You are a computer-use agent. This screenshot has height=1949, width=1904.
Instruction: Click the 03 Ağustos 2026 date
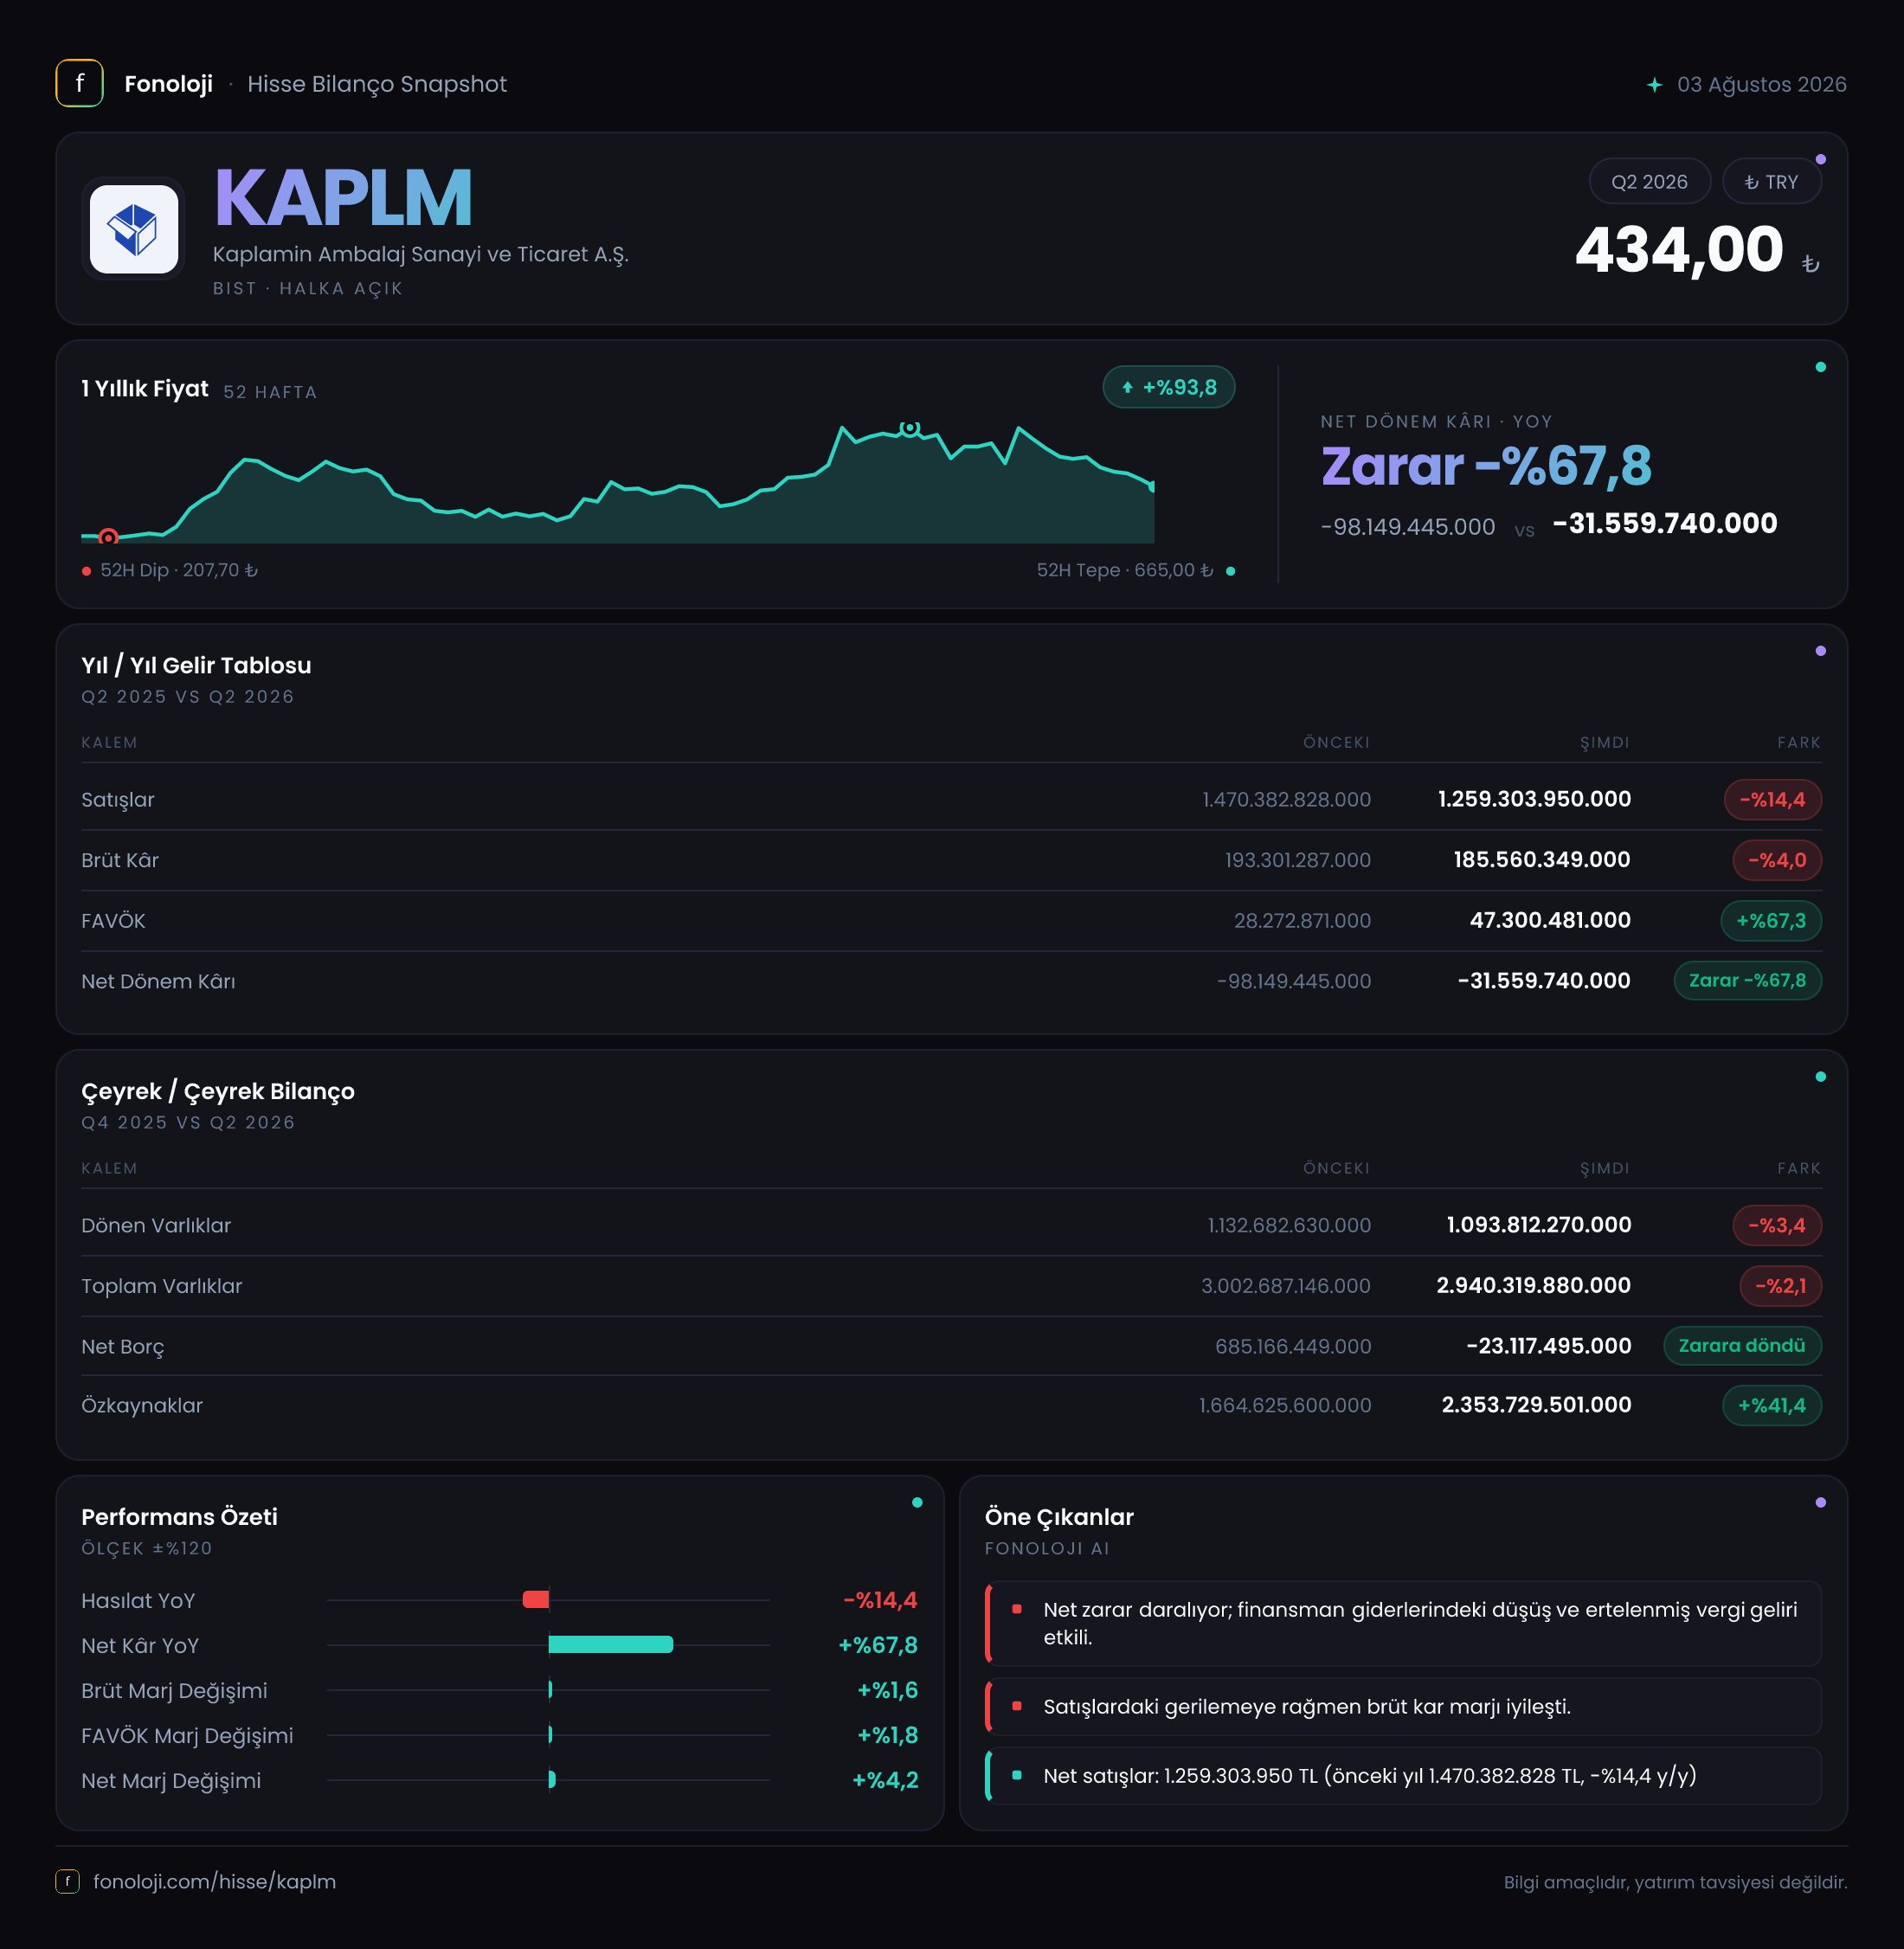pyautogui.click(x=1761, y=84)
